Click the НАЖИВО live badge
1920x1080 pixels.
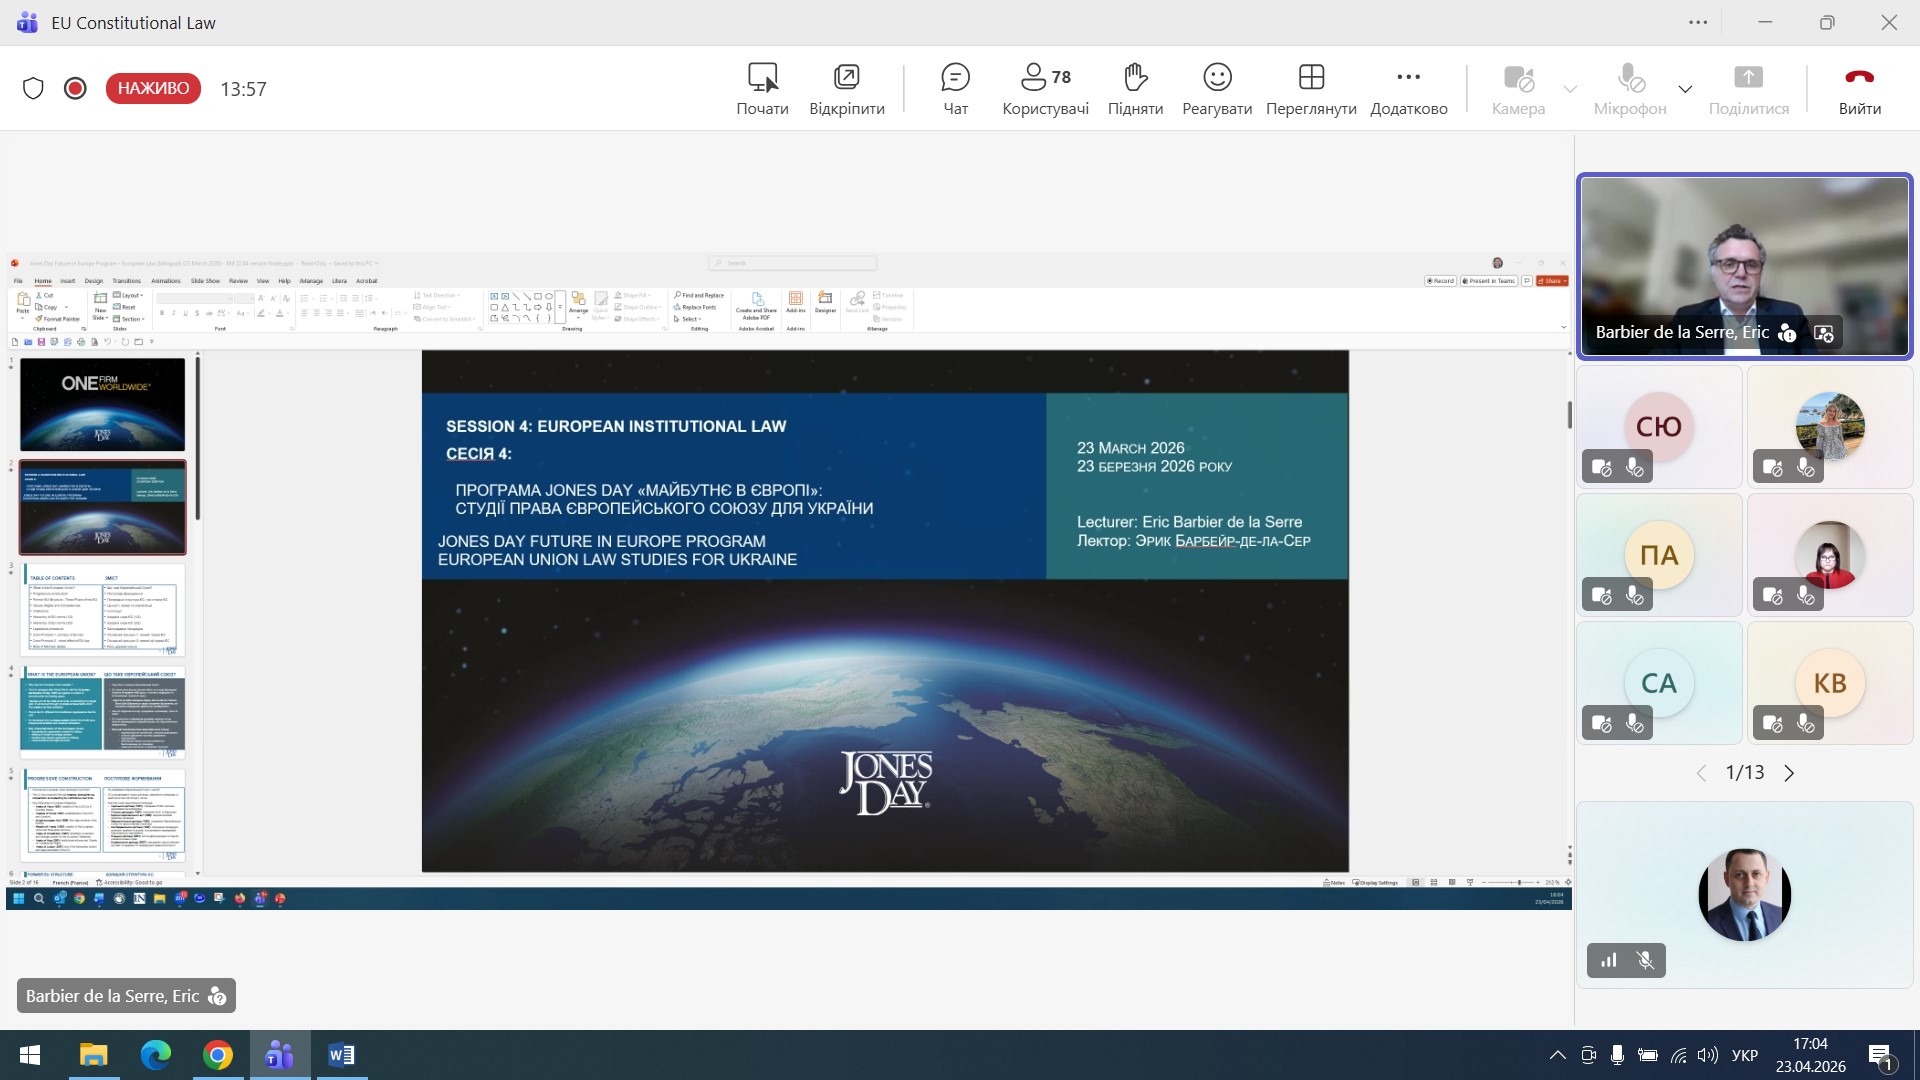(153, 88)
